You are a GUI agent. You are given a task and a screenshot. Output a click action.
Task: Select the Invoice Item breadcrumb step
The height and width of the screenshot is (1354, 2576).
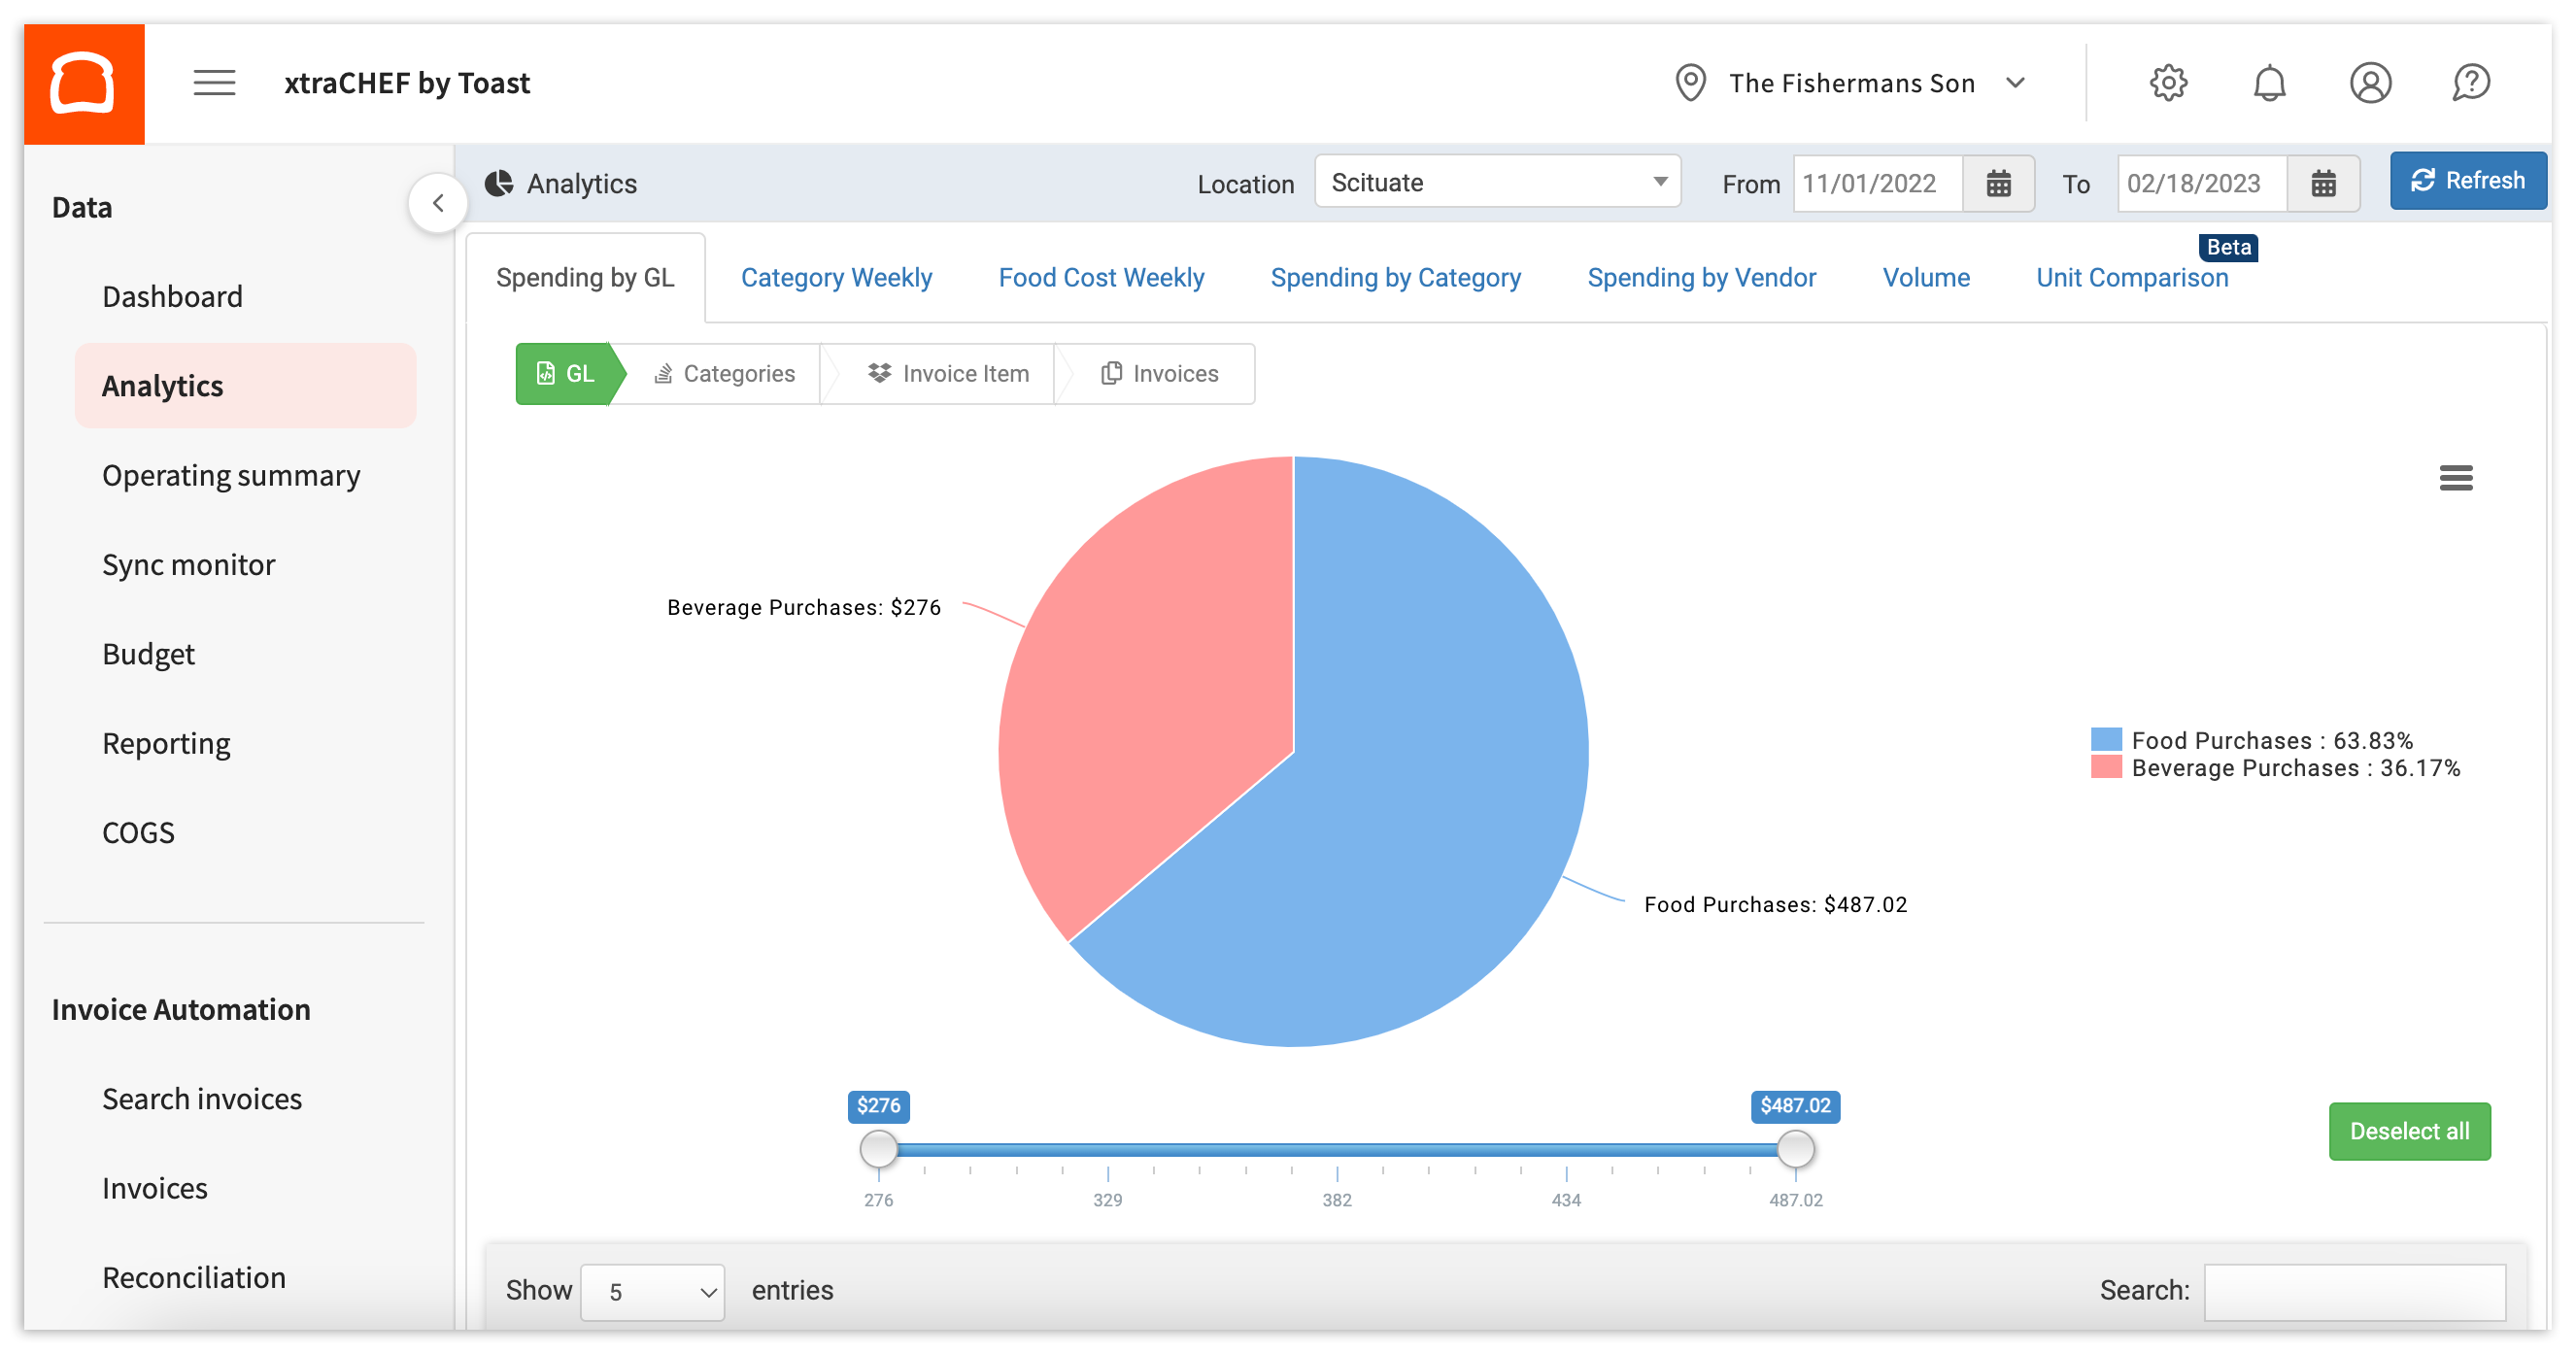click(x=949, y=373)
